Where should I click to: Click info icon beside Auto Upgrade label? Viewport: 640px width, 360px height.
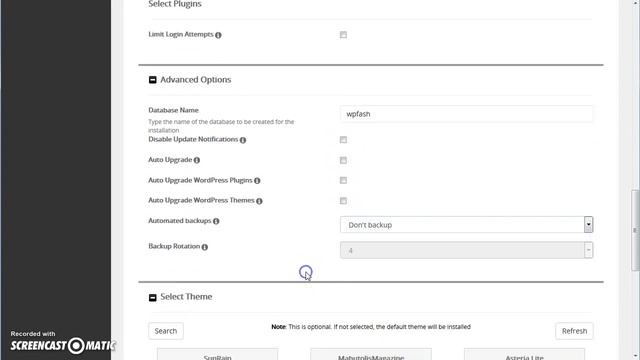click(x=197, y=160)
